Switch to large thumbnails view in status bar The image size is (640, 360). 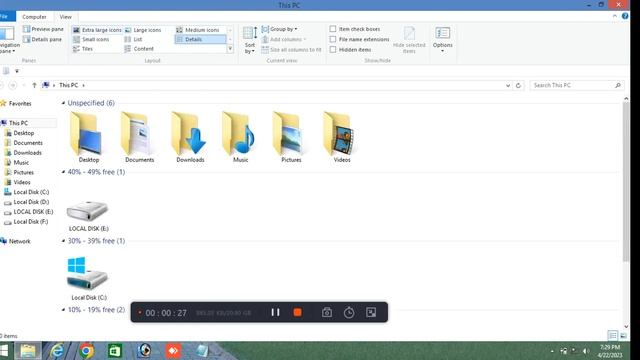(623, 336)
